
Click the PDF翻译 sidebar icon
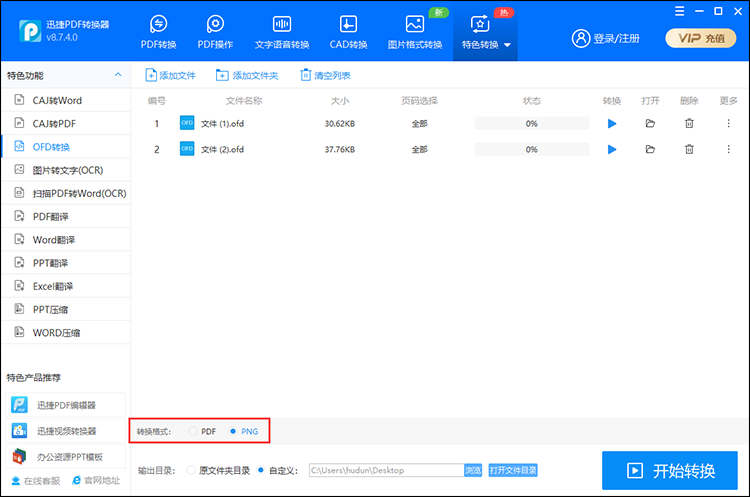tap(19, 216)
